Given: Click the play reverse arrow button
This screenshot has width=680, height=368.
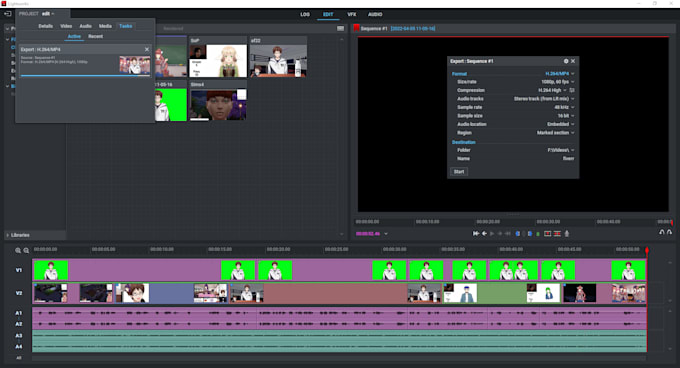Looking at the screenshot, I should [484, 234].
